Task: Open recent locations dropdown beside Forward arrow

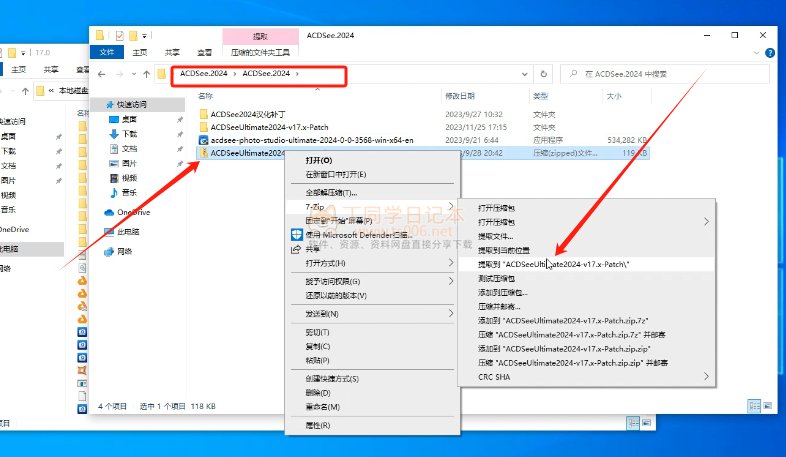Action: pos(133,74)
